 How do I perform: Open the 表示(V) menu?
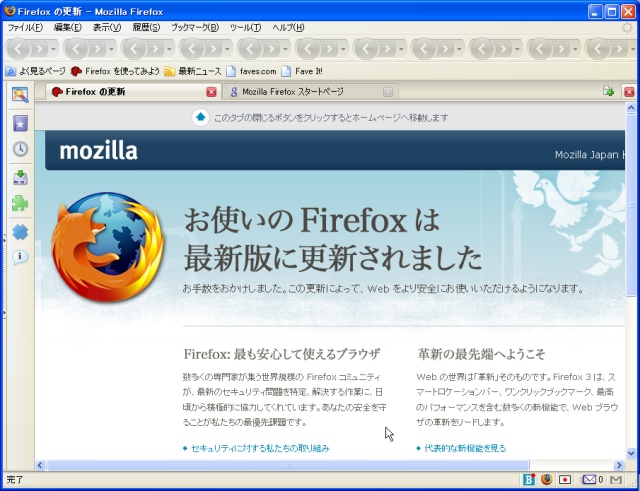107,27
